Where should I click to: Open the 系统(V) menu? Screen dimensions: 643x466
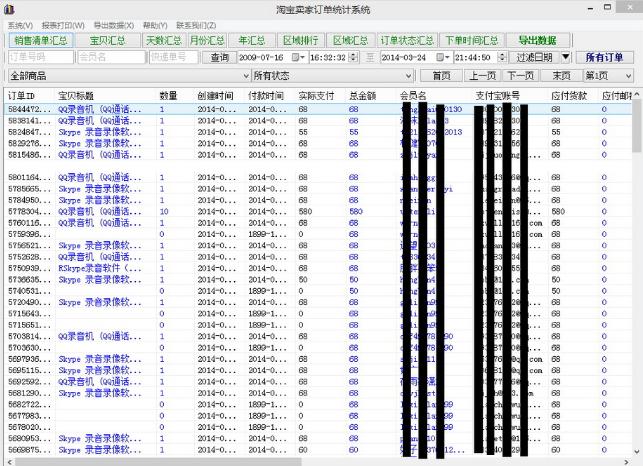point(20,25)
